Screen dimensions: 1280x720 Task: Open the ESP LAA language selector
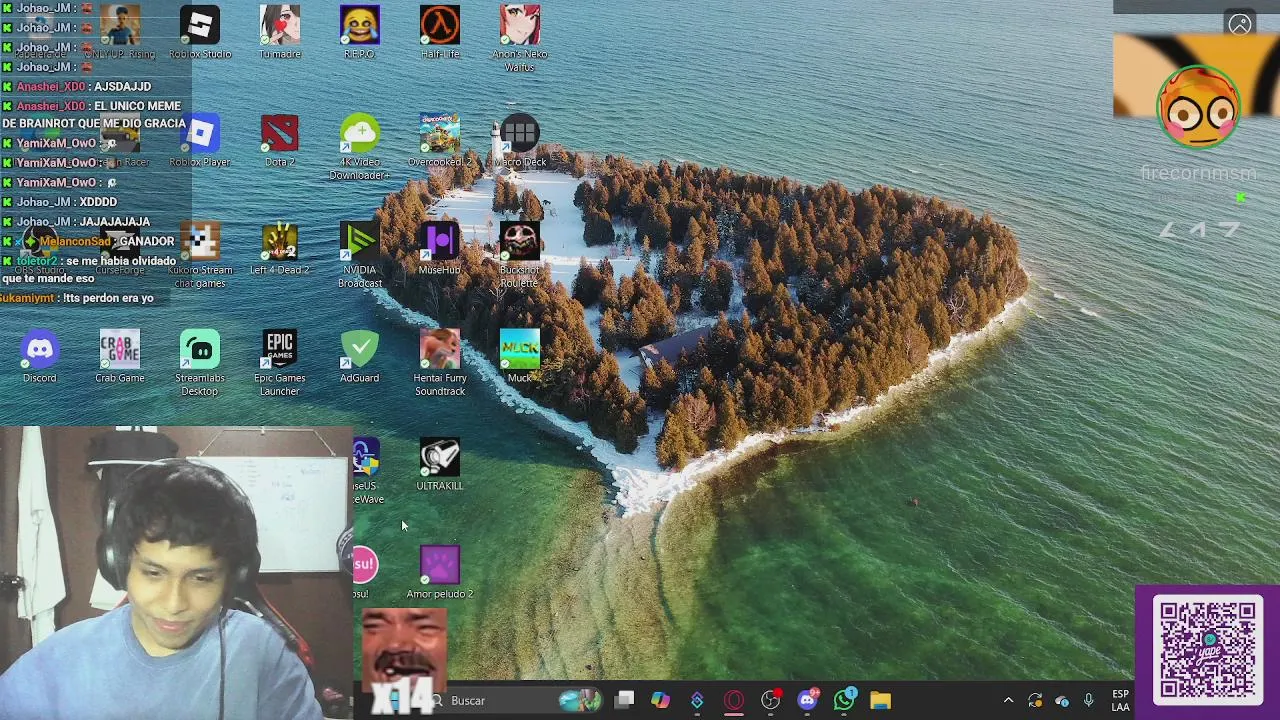pyautogui.click(x=1120, y=701)
